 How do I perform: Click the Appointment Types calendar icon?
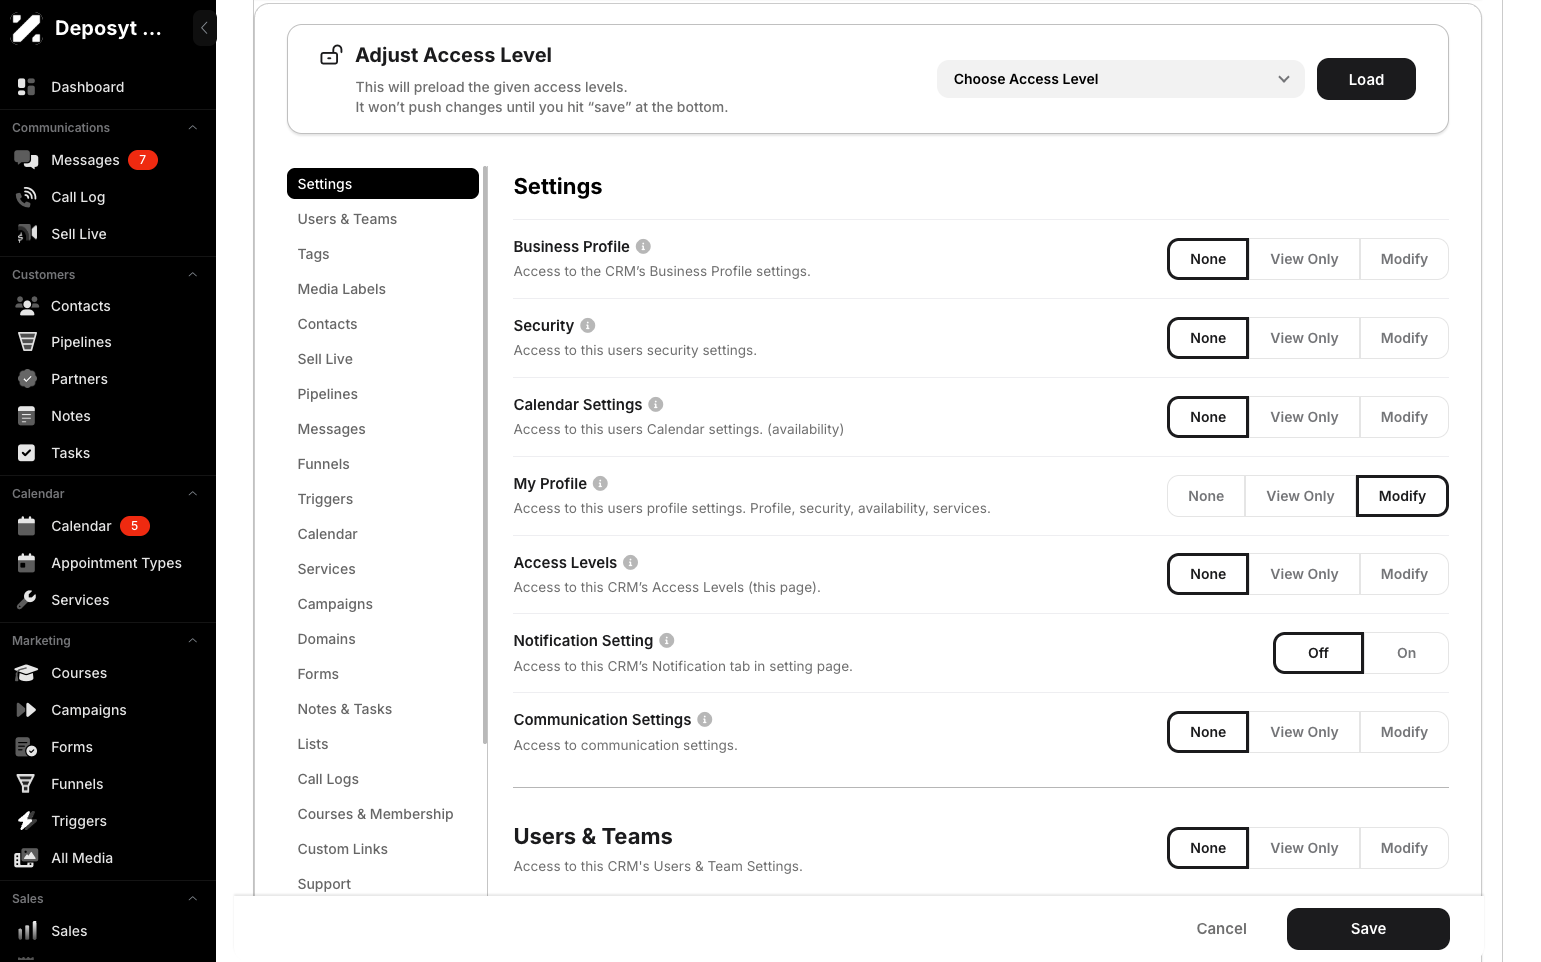pos(27,563)
